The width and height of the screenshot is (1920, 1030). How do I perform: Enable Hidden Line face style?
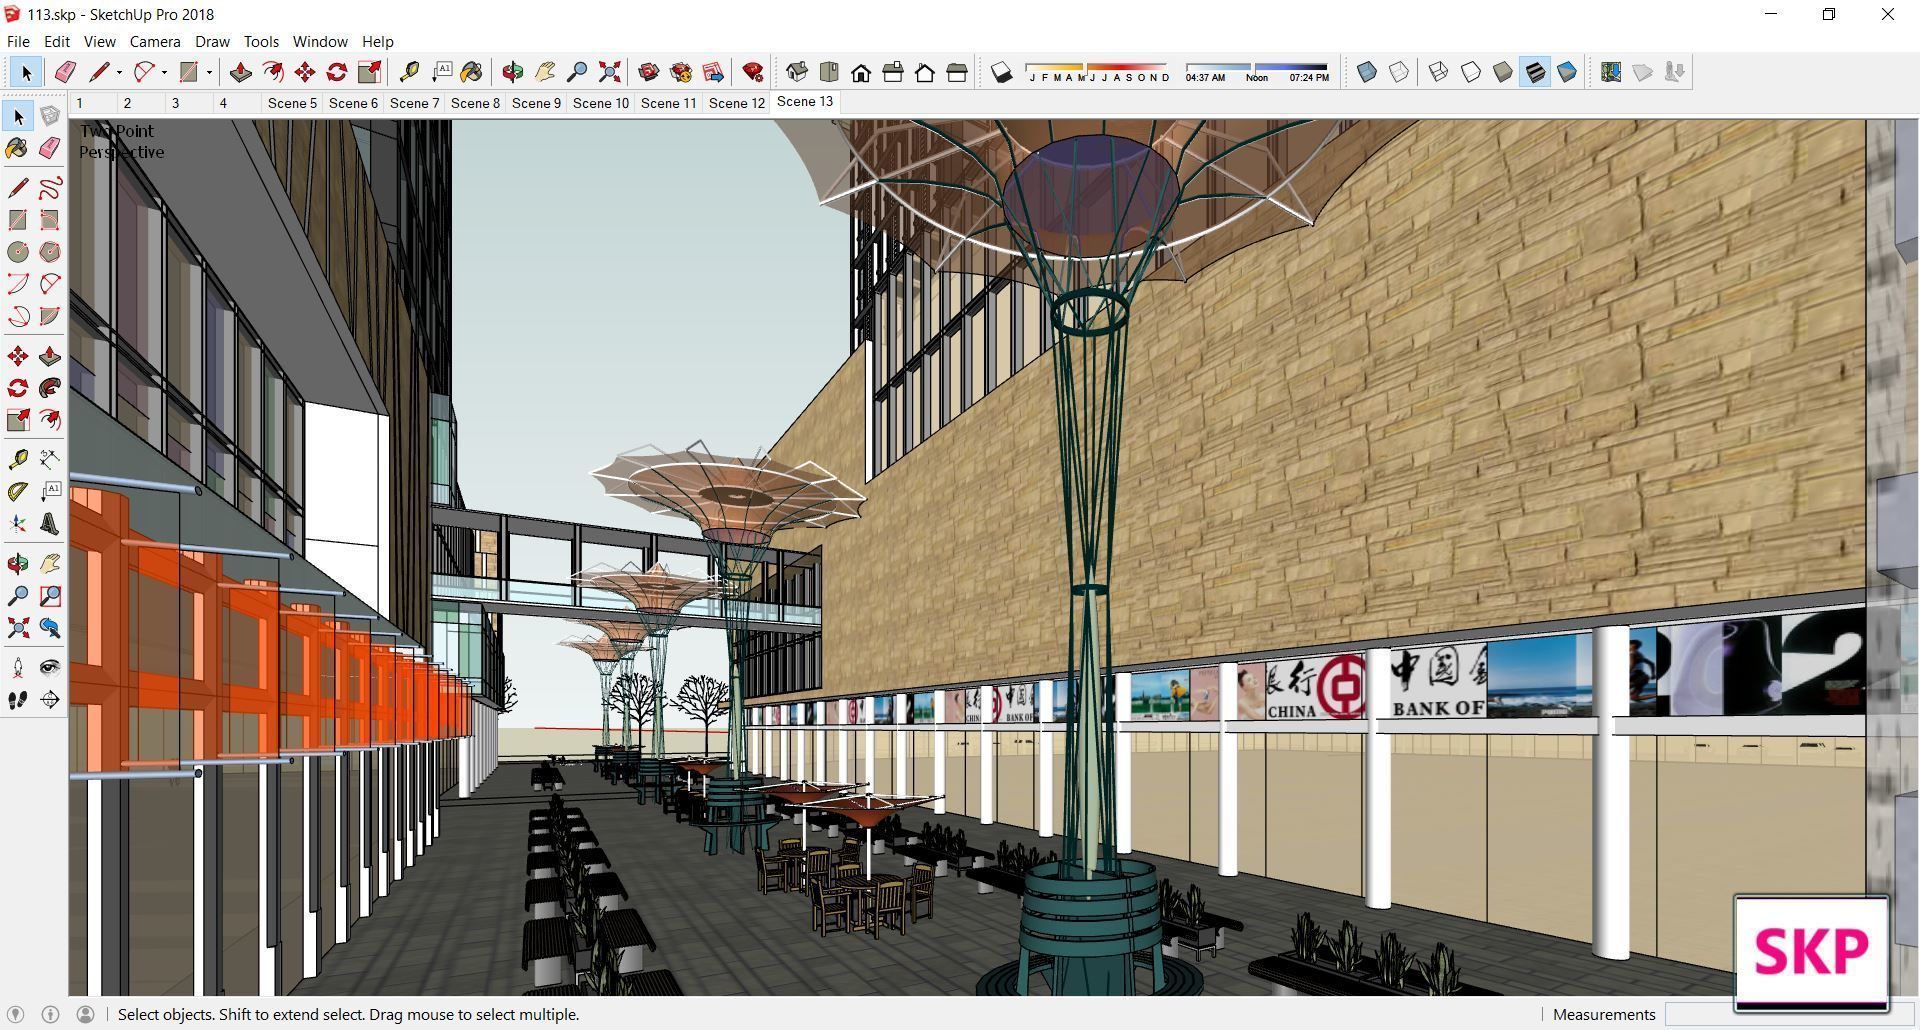tap(1470, 72)
